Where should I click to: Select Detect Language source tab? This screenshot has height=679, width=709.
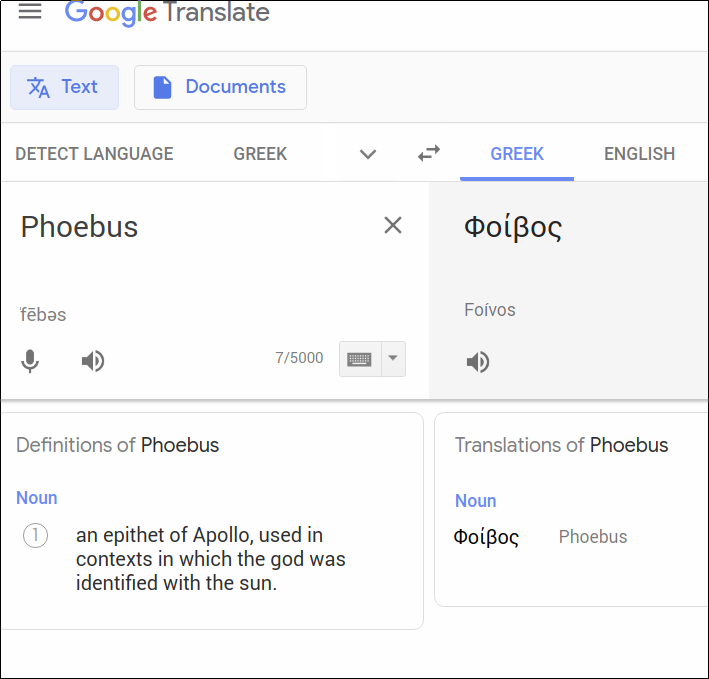click(x=94, y=154)
